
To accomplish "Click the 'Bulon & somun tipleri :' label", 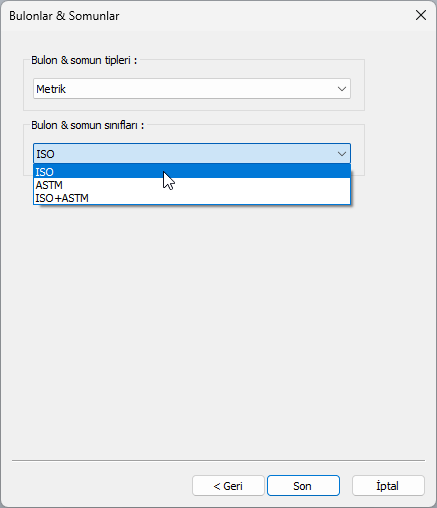I will pos(84,60).
